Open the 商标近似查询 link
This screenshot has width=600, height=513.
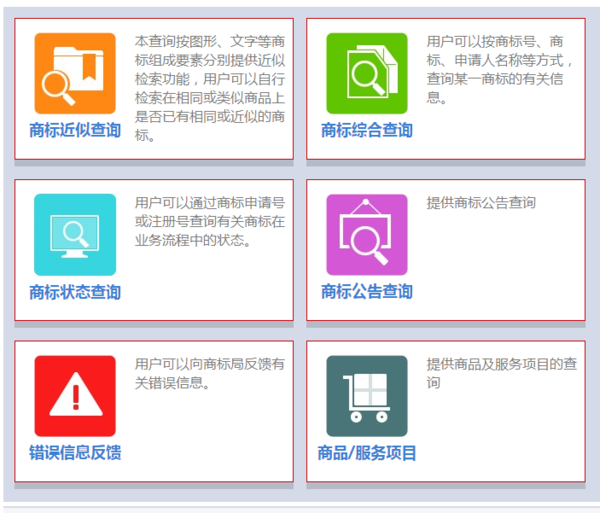[75, 130]
